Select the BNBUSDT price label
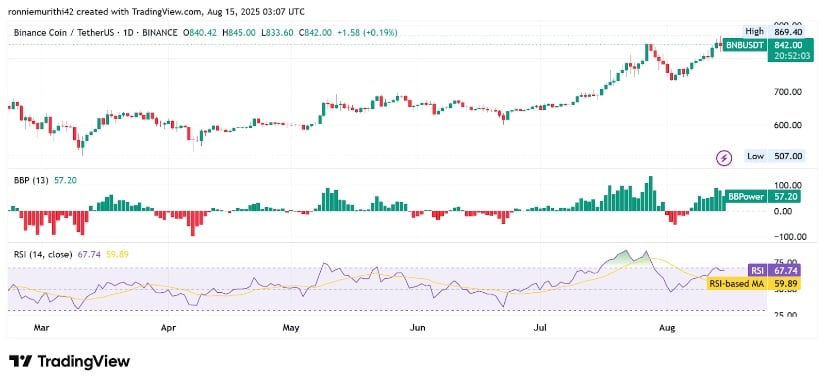 (745, 45)
